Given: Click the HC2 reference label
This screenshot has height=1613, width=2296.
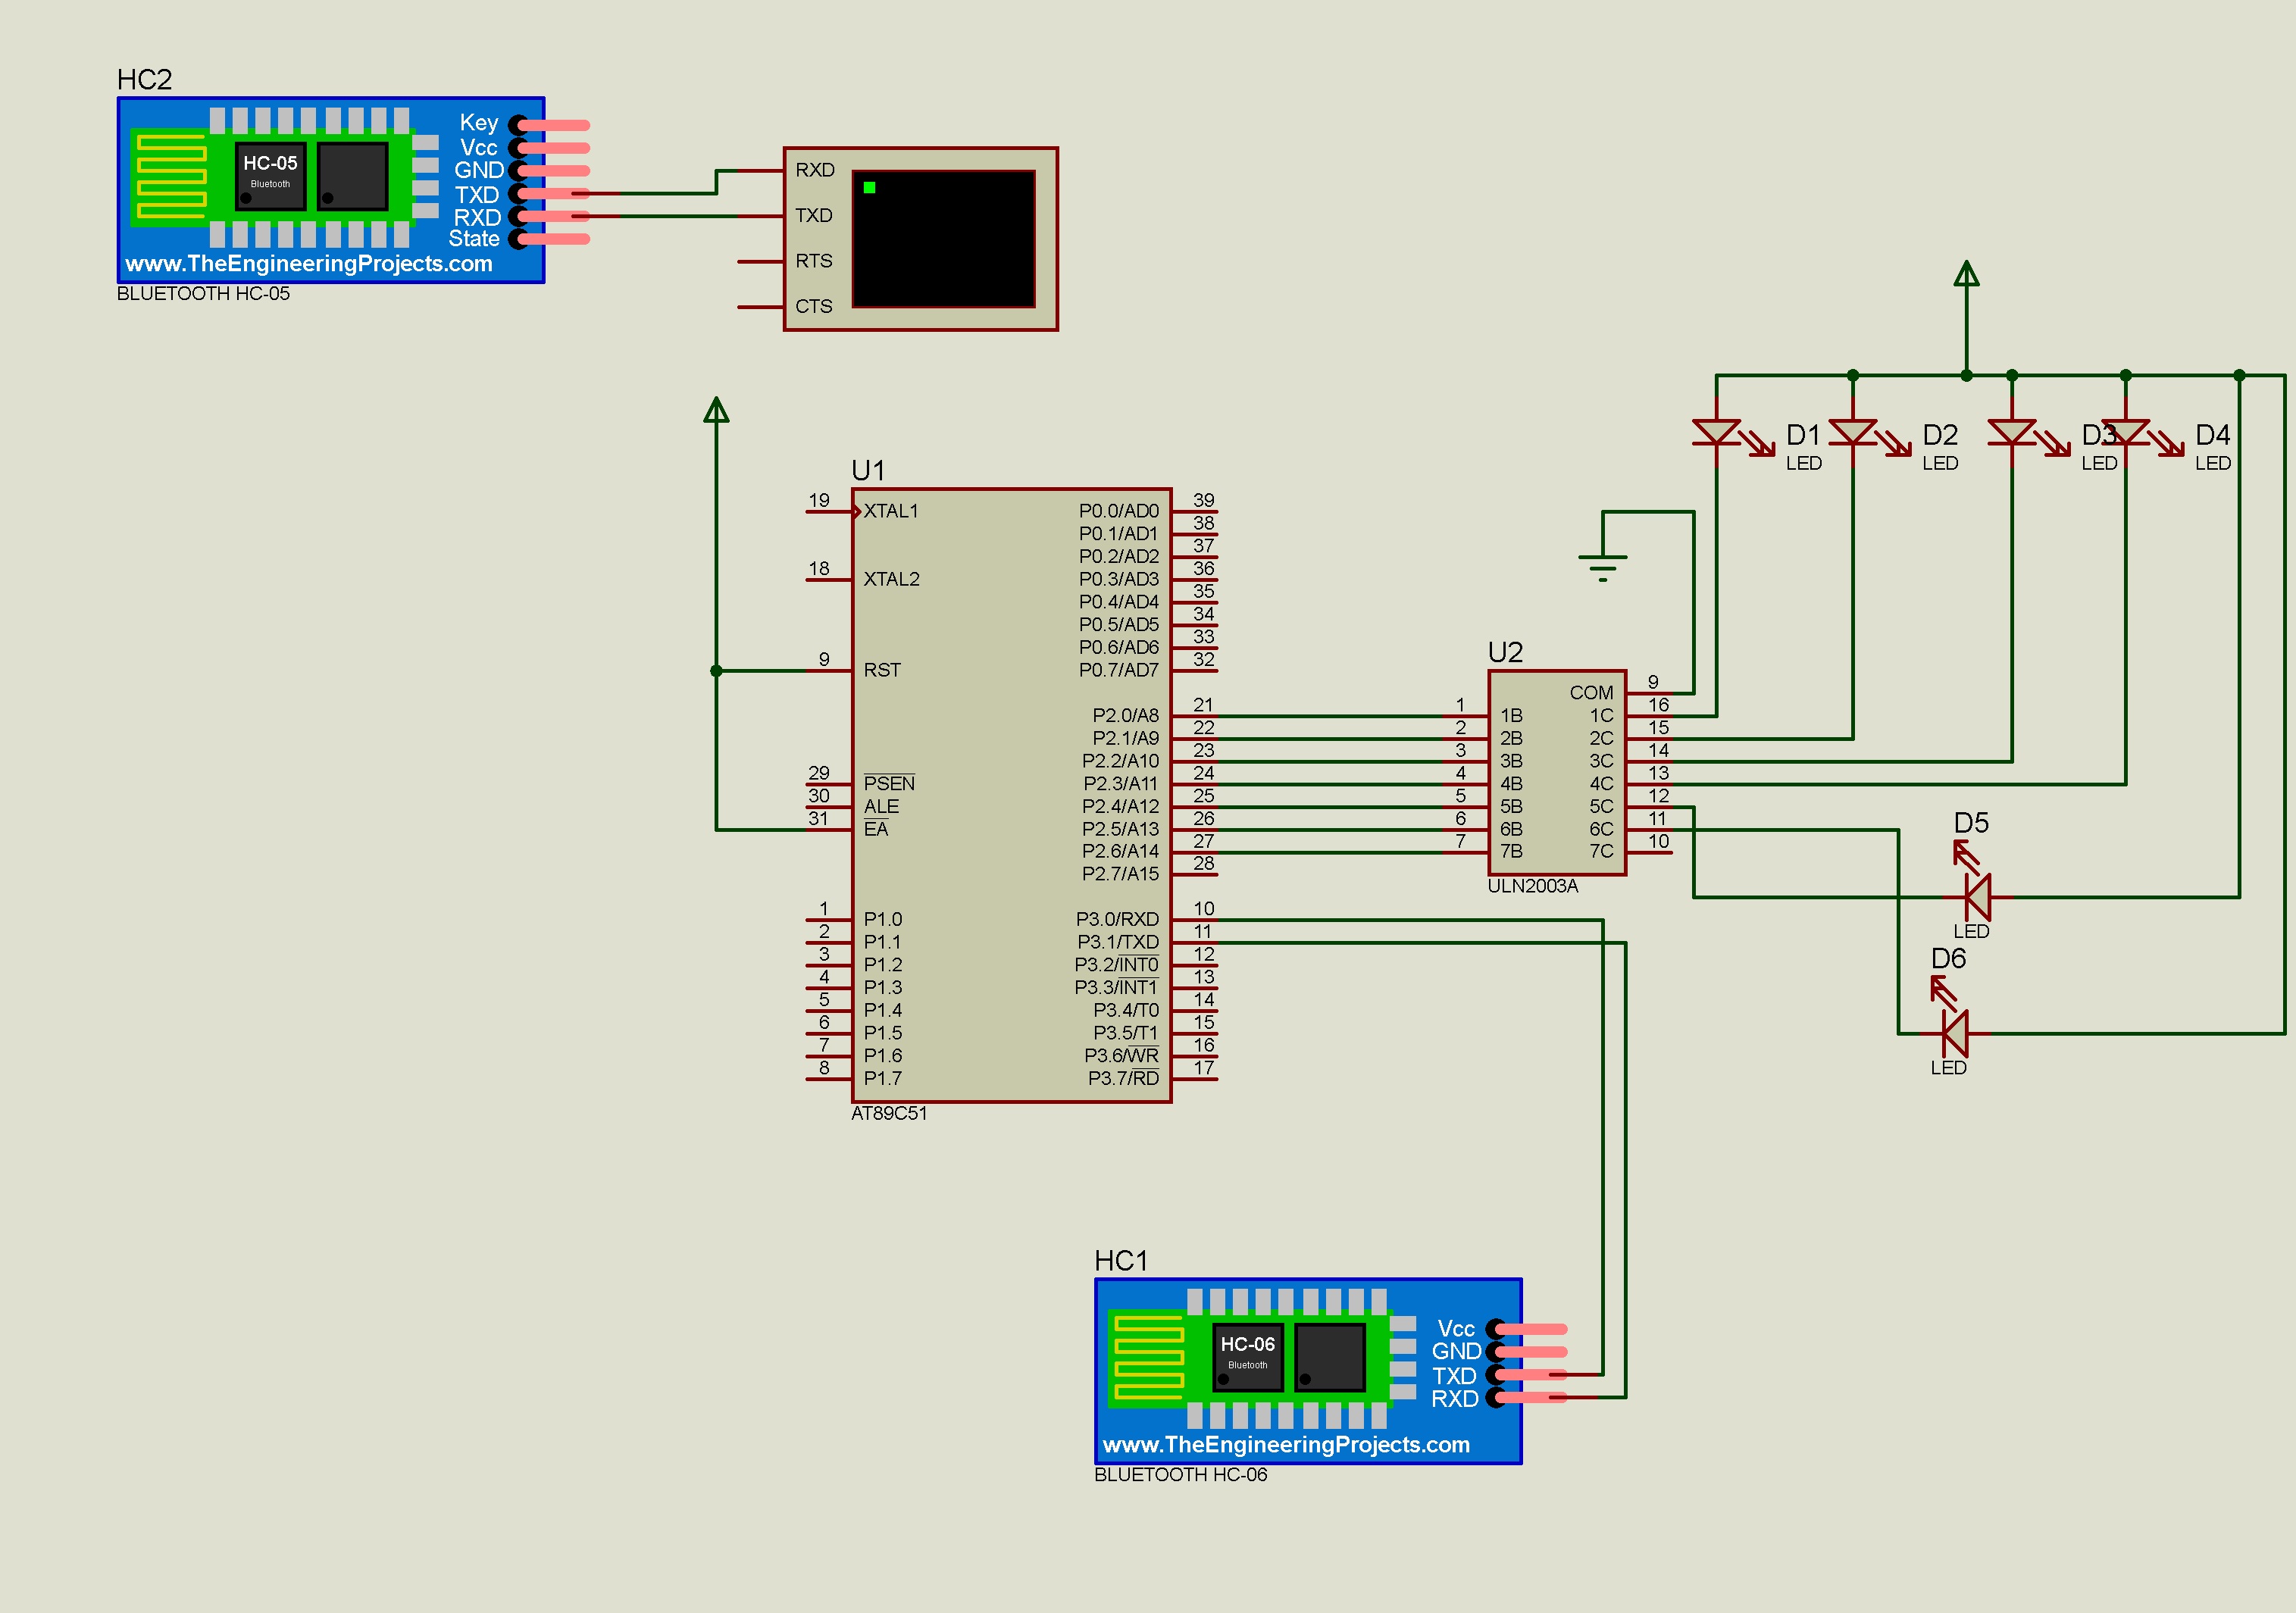Looking at the screenshot, I should (144, 80).
